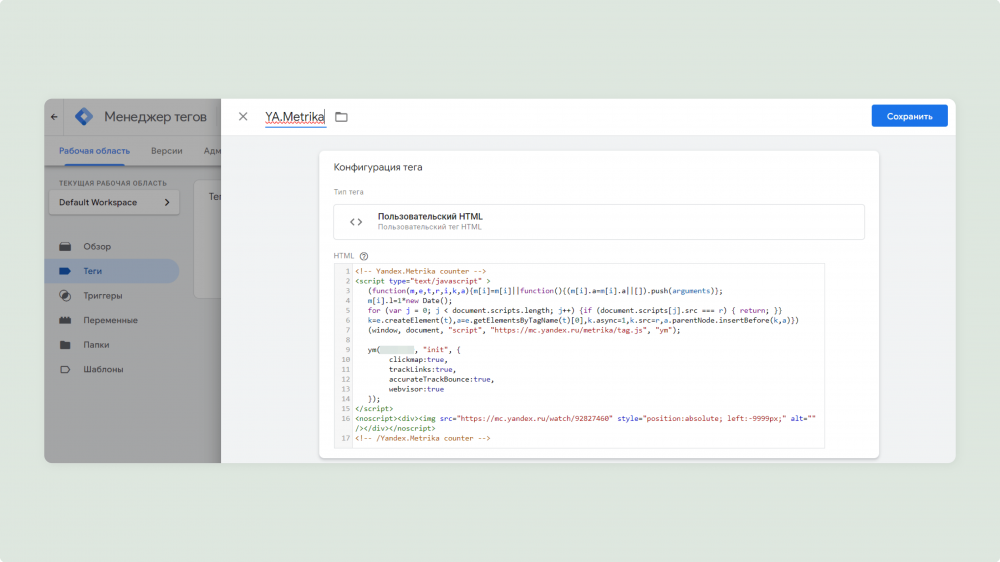The width and height of the screenshot is (1000, 562).
Task: Click the Теги tag icon
Action: point(65,271)
